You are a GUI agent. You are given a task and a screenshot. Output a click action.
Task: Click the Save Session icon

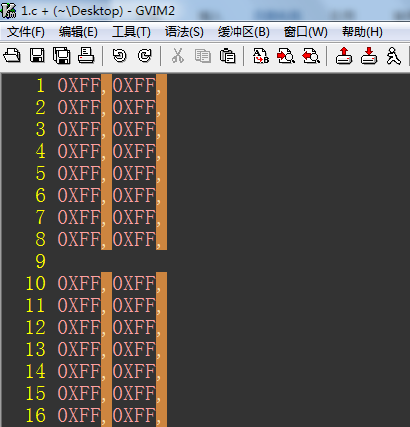tap(369, 55)
